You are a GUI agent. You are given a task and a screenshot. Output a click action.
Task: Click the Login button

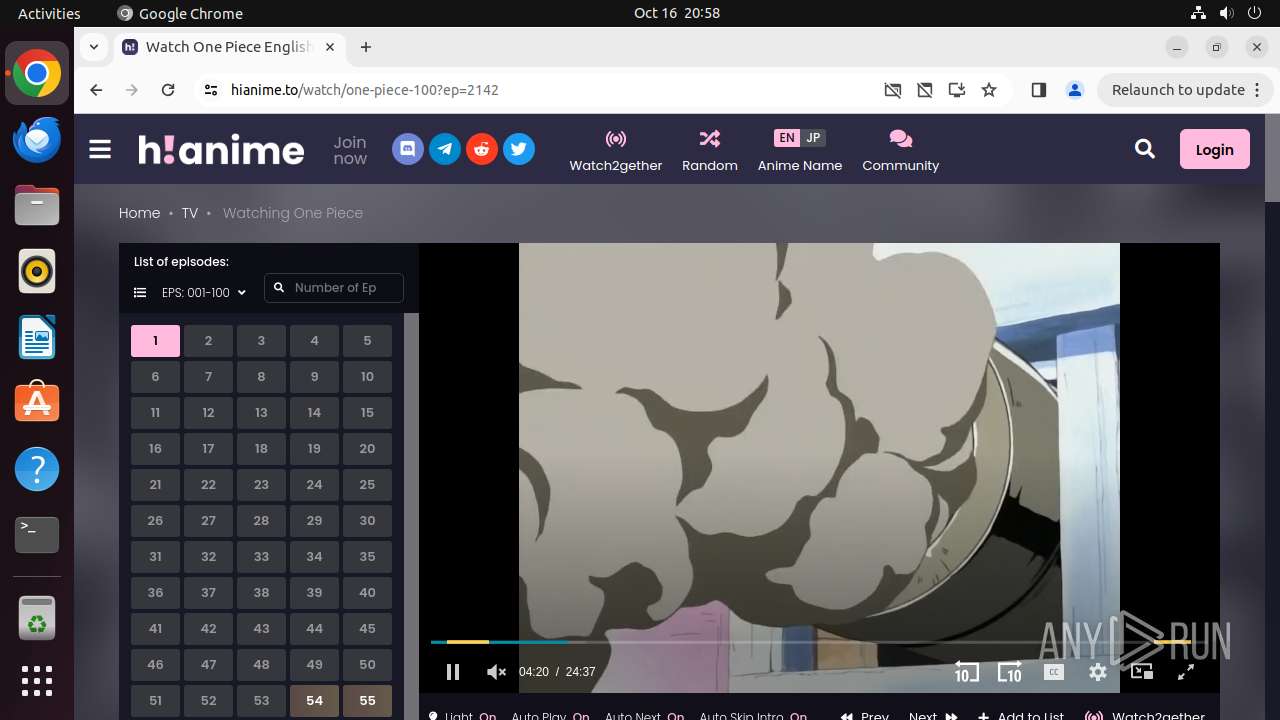(x=1215, y=150)
